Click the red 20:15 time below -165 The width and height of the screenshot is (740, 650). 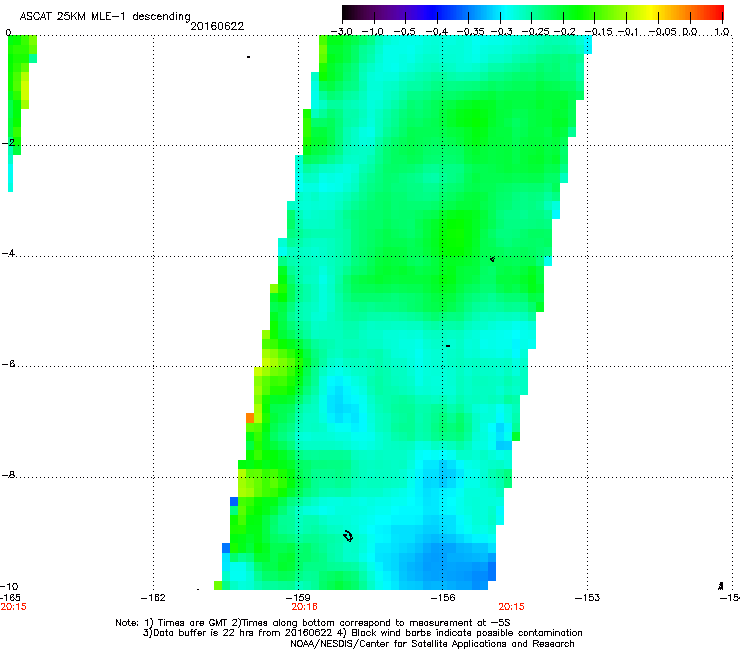click(x=13, y=607)
